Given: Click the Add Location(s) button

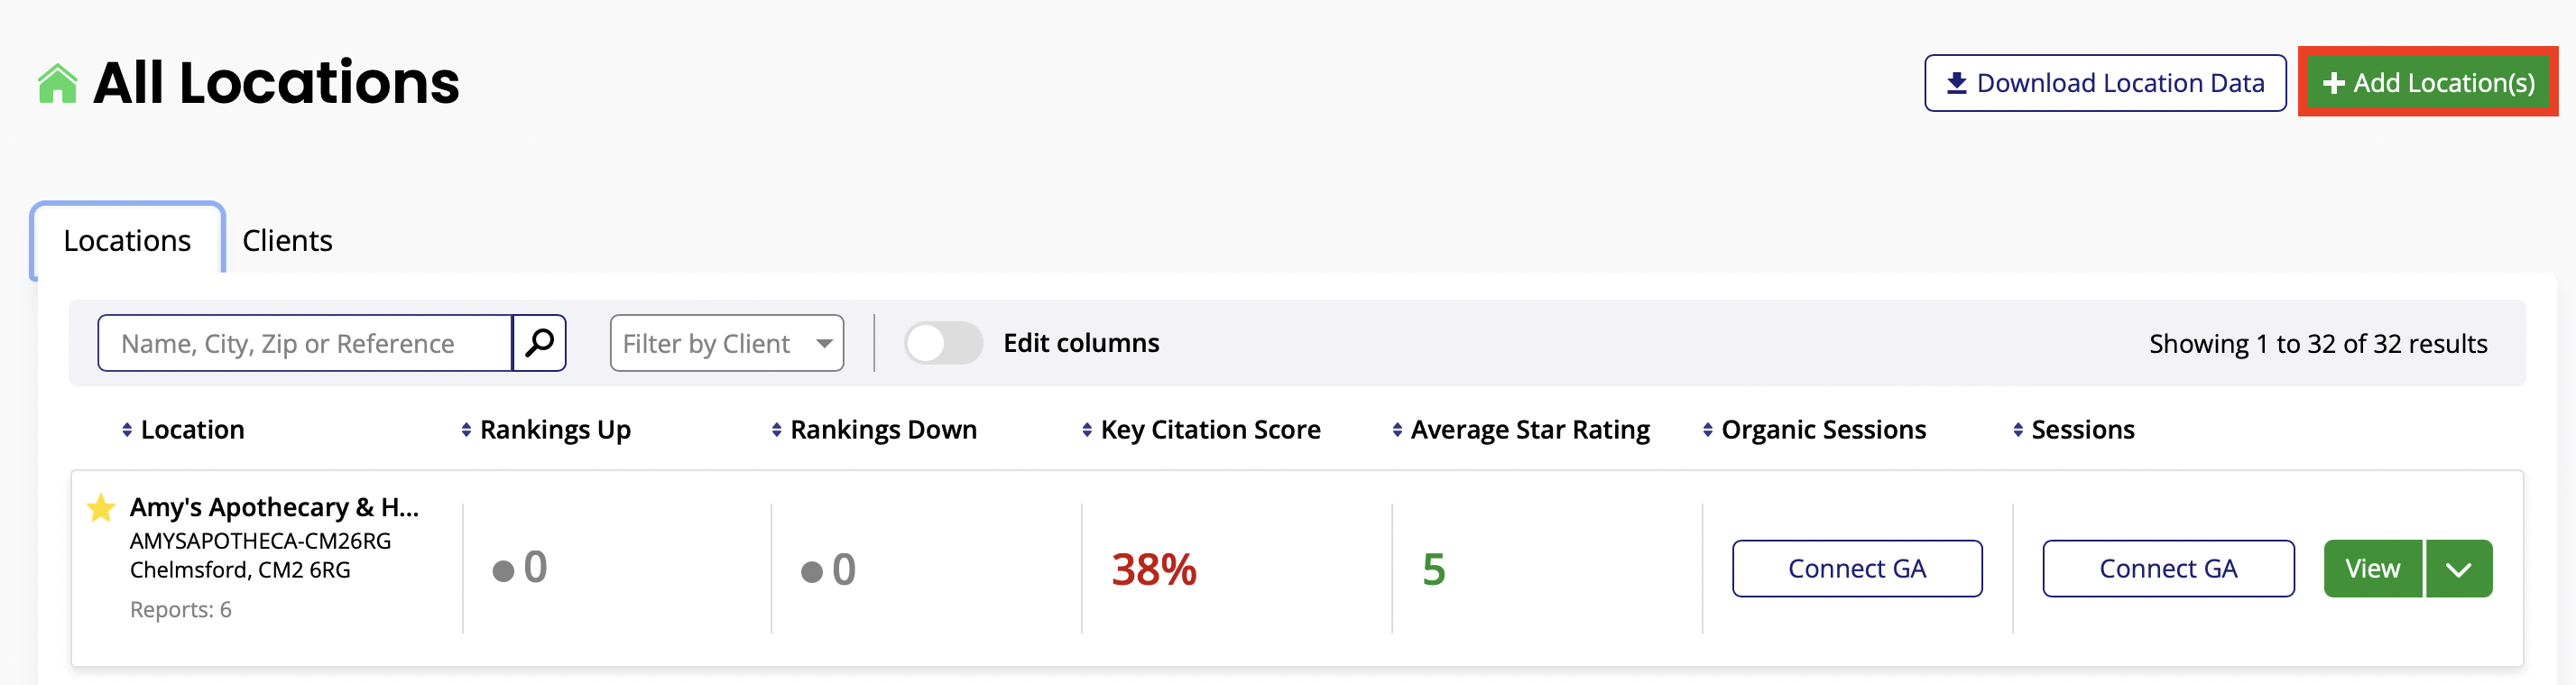Looking at the screenshot, I should pos(2427,83).
